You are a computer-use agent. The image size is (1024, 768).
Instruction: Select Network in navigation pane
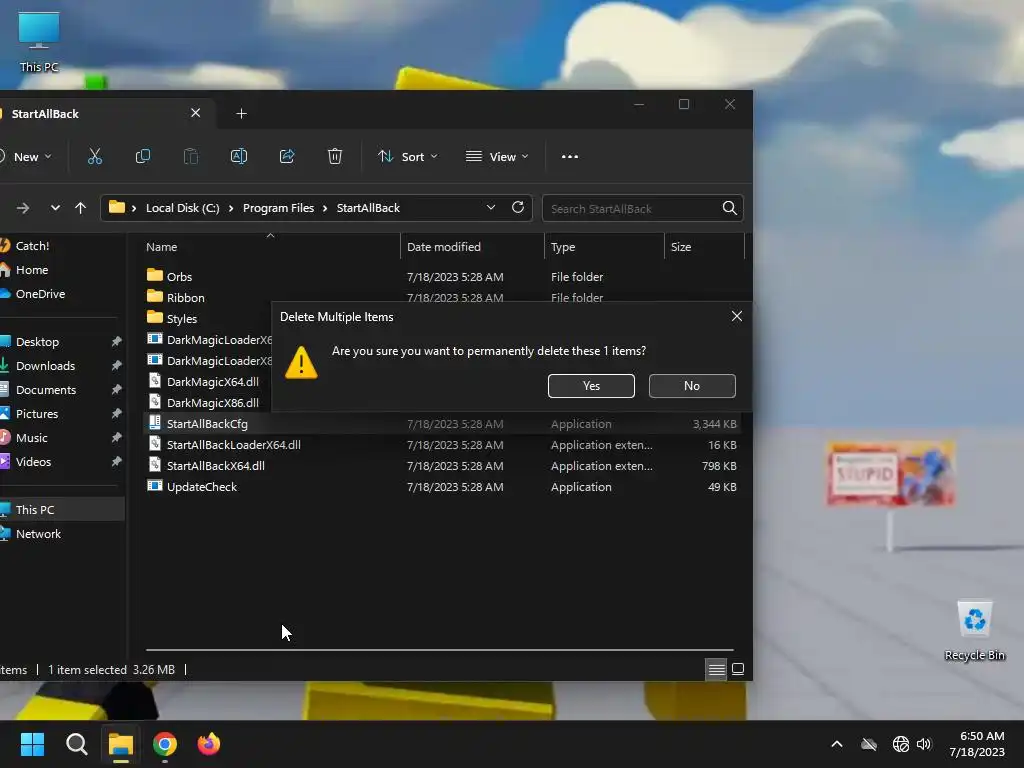[x=61, y=534]
